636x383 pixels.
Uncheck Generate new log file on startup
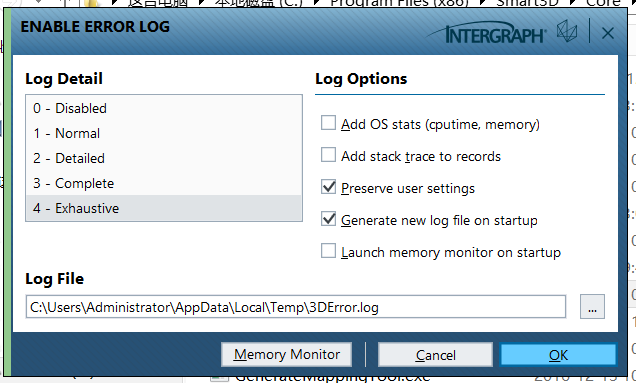click(x=328, y=219)
